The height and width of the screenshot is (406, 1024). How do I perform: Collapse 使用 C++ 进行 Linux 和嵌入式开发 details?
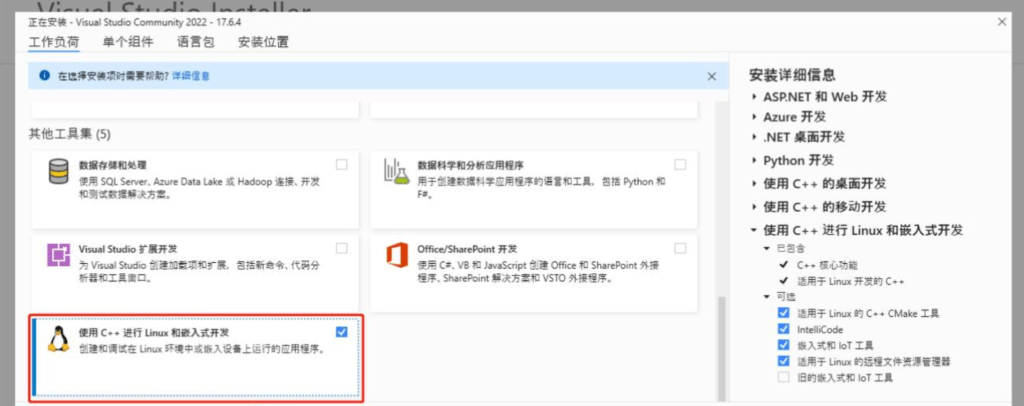[x=754, y=230]
